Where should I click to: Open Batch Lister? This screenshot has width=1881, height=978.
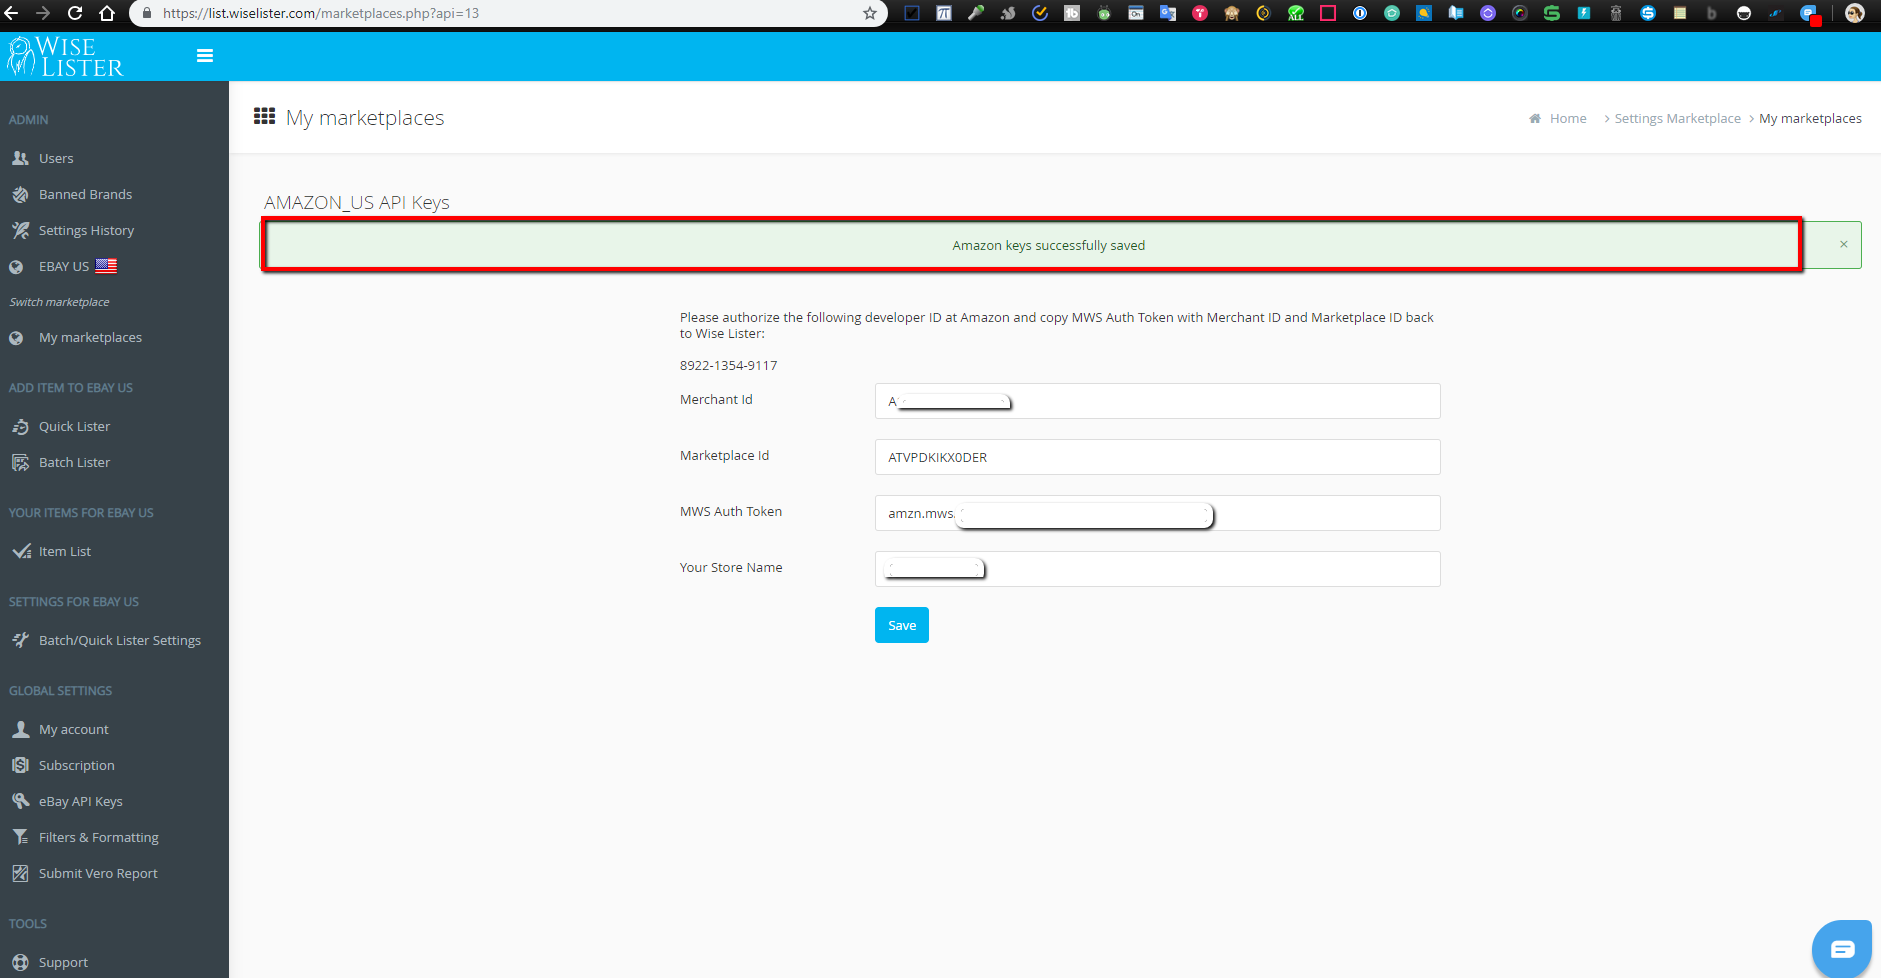74,462
